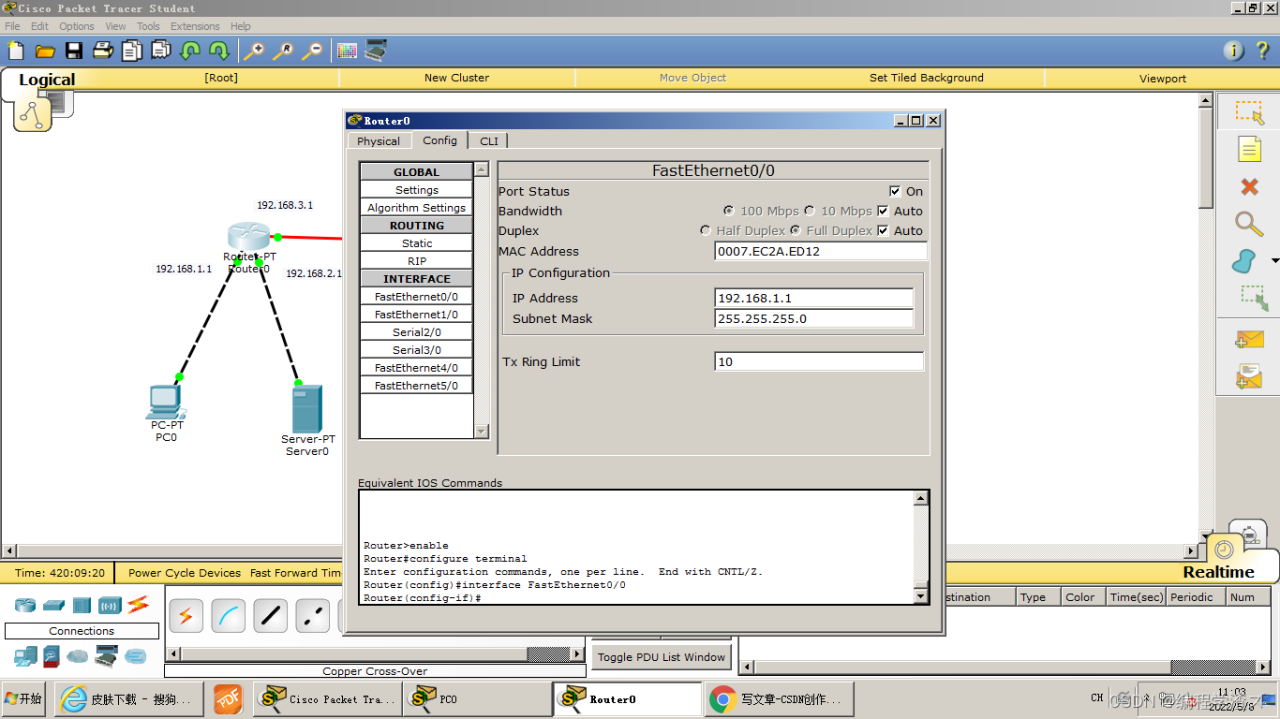
Task: Open the Extensions menu
Action: (x=195, y=26)
